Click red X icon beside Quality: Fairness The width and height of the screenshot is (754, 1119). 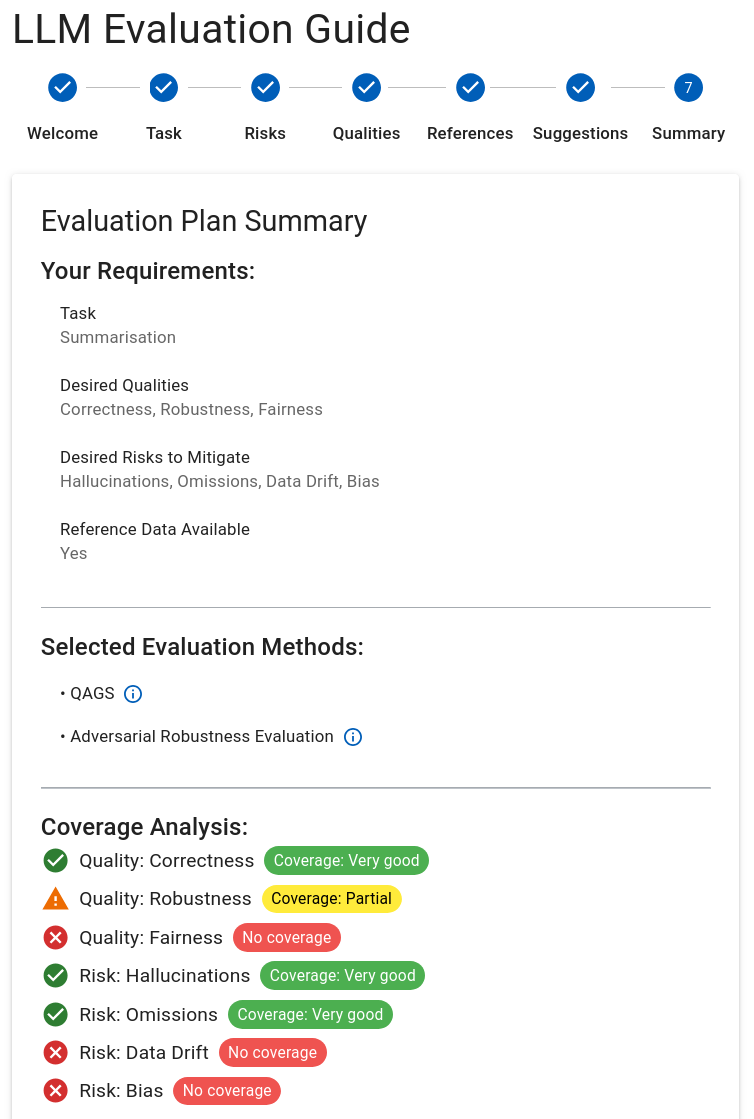coord(56,938)
